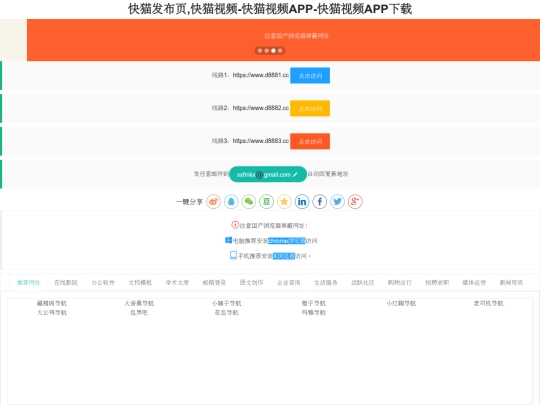540x405 pixels.
Task: Select the fourth carousel dot in banner
Action: pyautogui.click(x=280, y=51)
